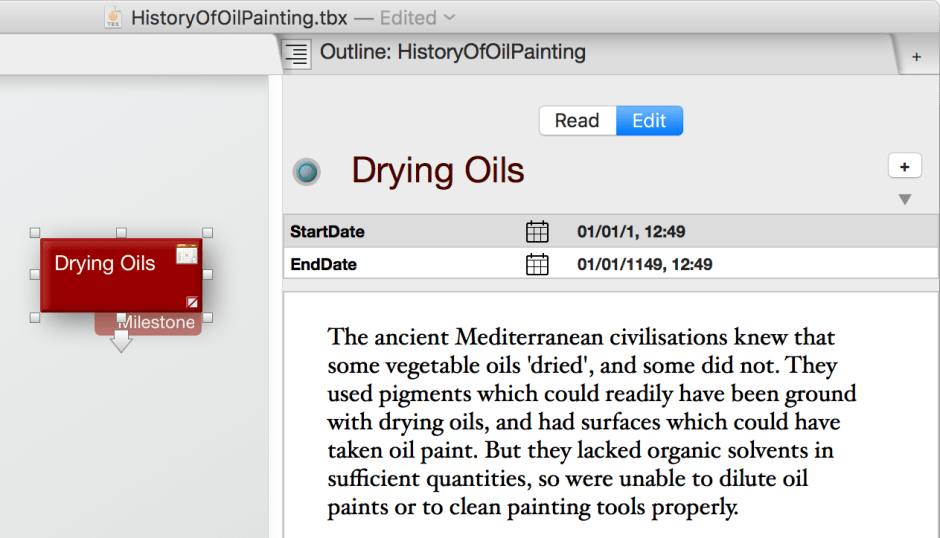Collapse displayed attributes with gray triangle

(905, 199)
